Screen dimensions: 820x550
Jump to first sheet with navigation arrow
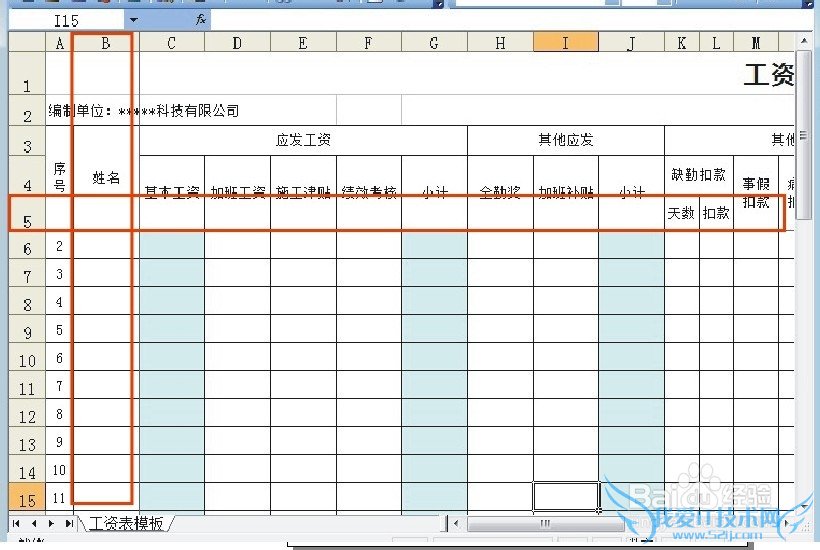16,523
